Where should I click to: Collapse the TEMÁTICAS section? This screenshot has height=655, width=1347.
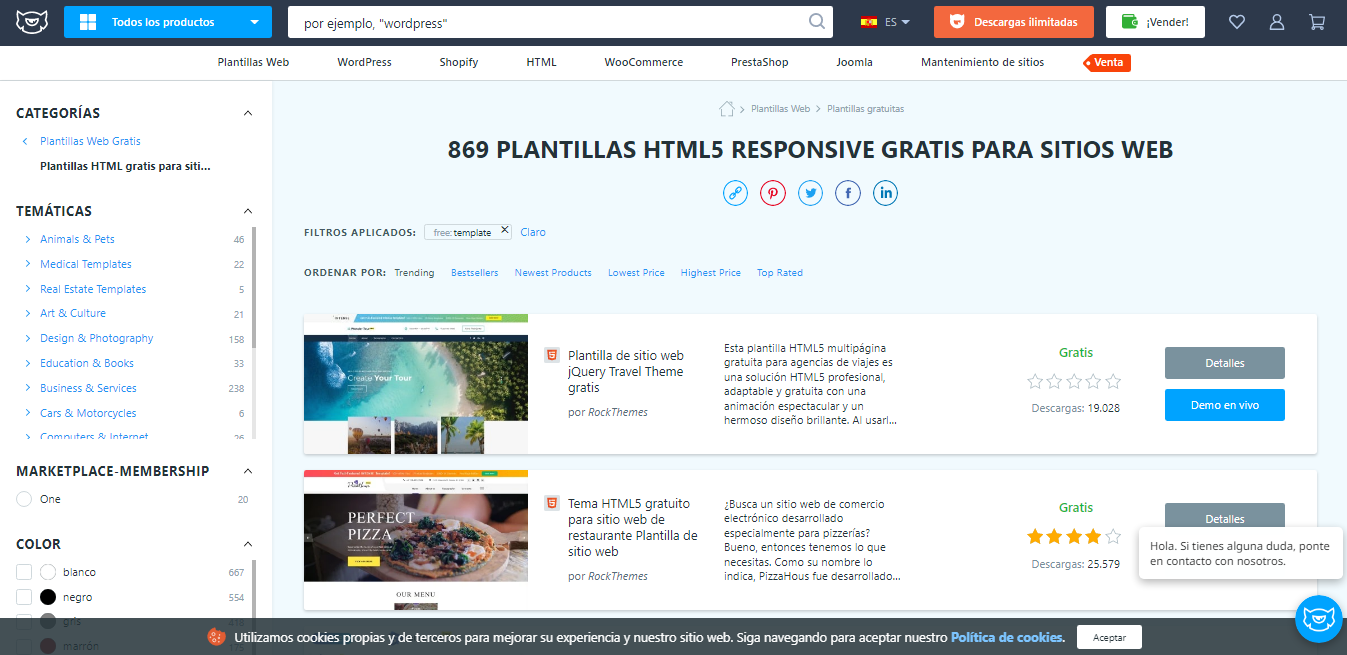click(x=248, y=211)
